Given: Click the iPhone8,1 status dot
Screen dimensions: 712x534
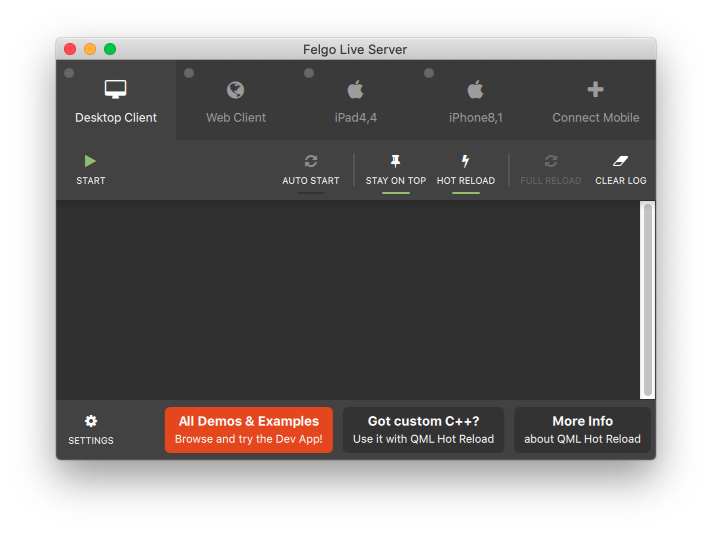Looking at the screenshot, I should [429, 73].
